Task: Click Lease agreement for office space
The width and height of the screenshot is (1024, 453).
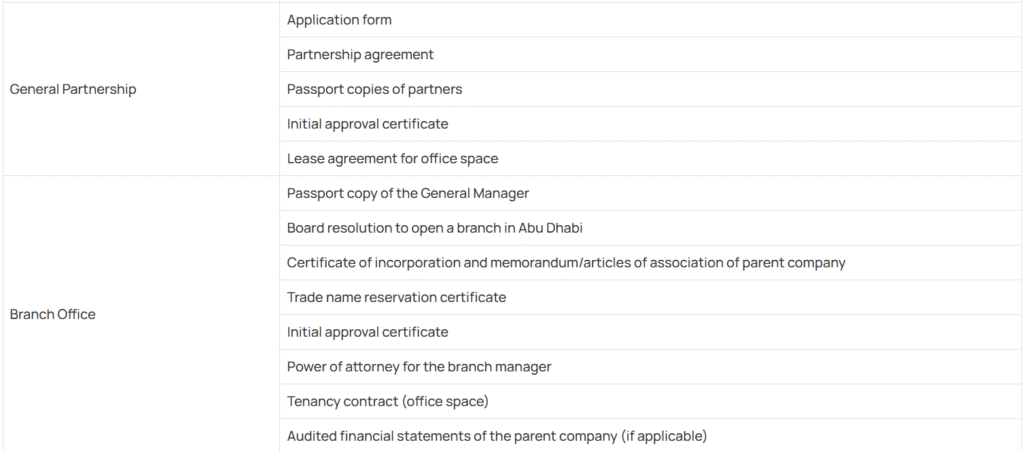Action: point(392,159)
